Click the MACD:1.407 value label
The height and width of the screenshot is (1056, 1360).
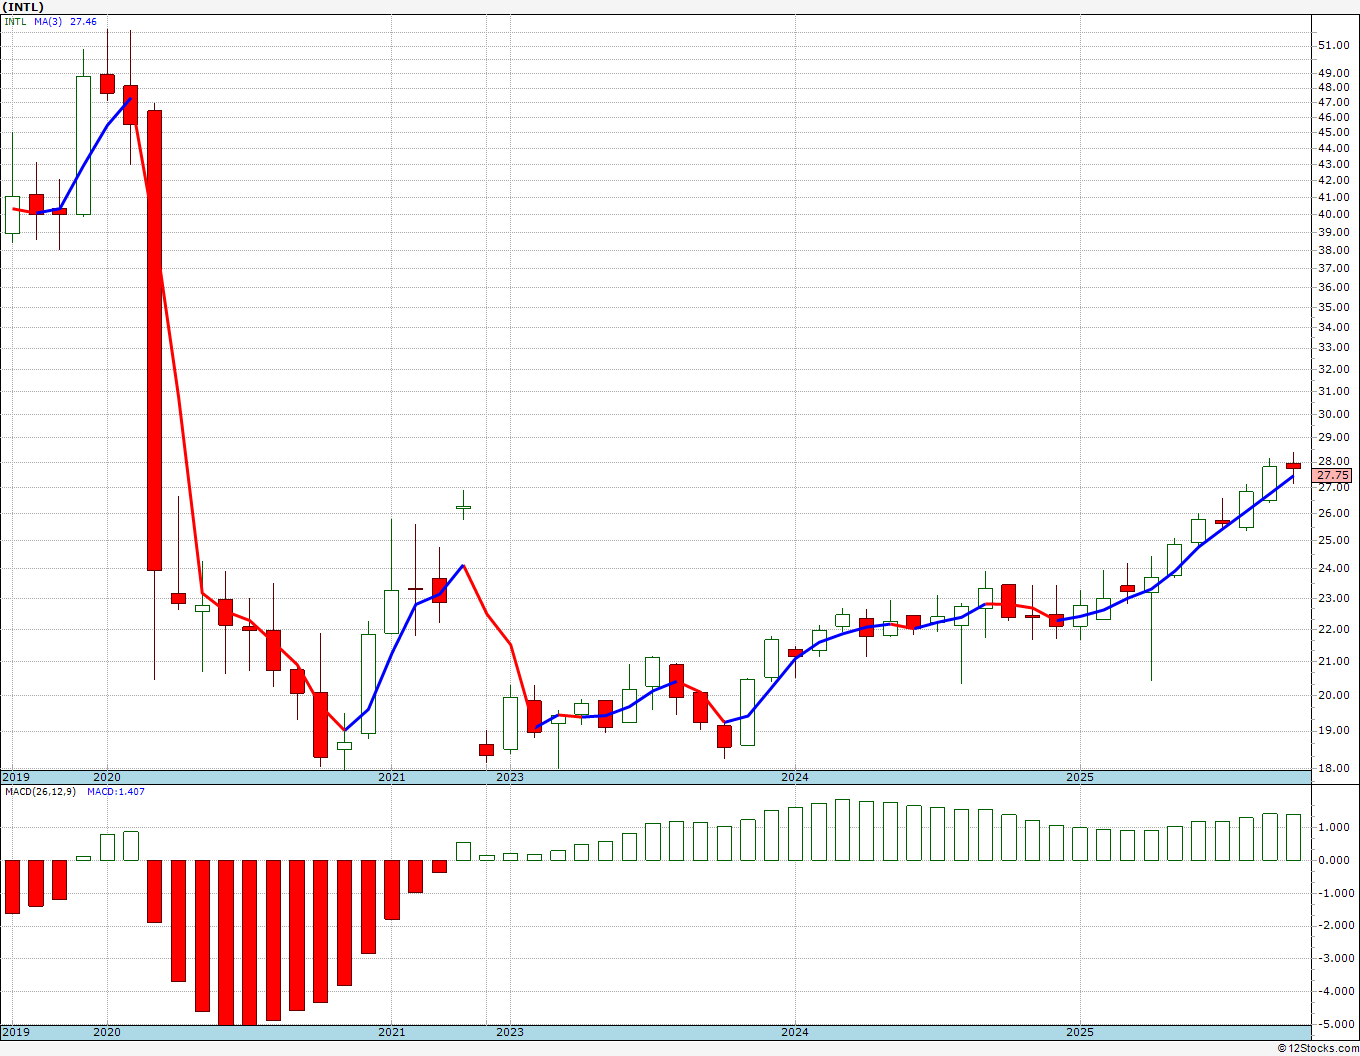[116, 792]
